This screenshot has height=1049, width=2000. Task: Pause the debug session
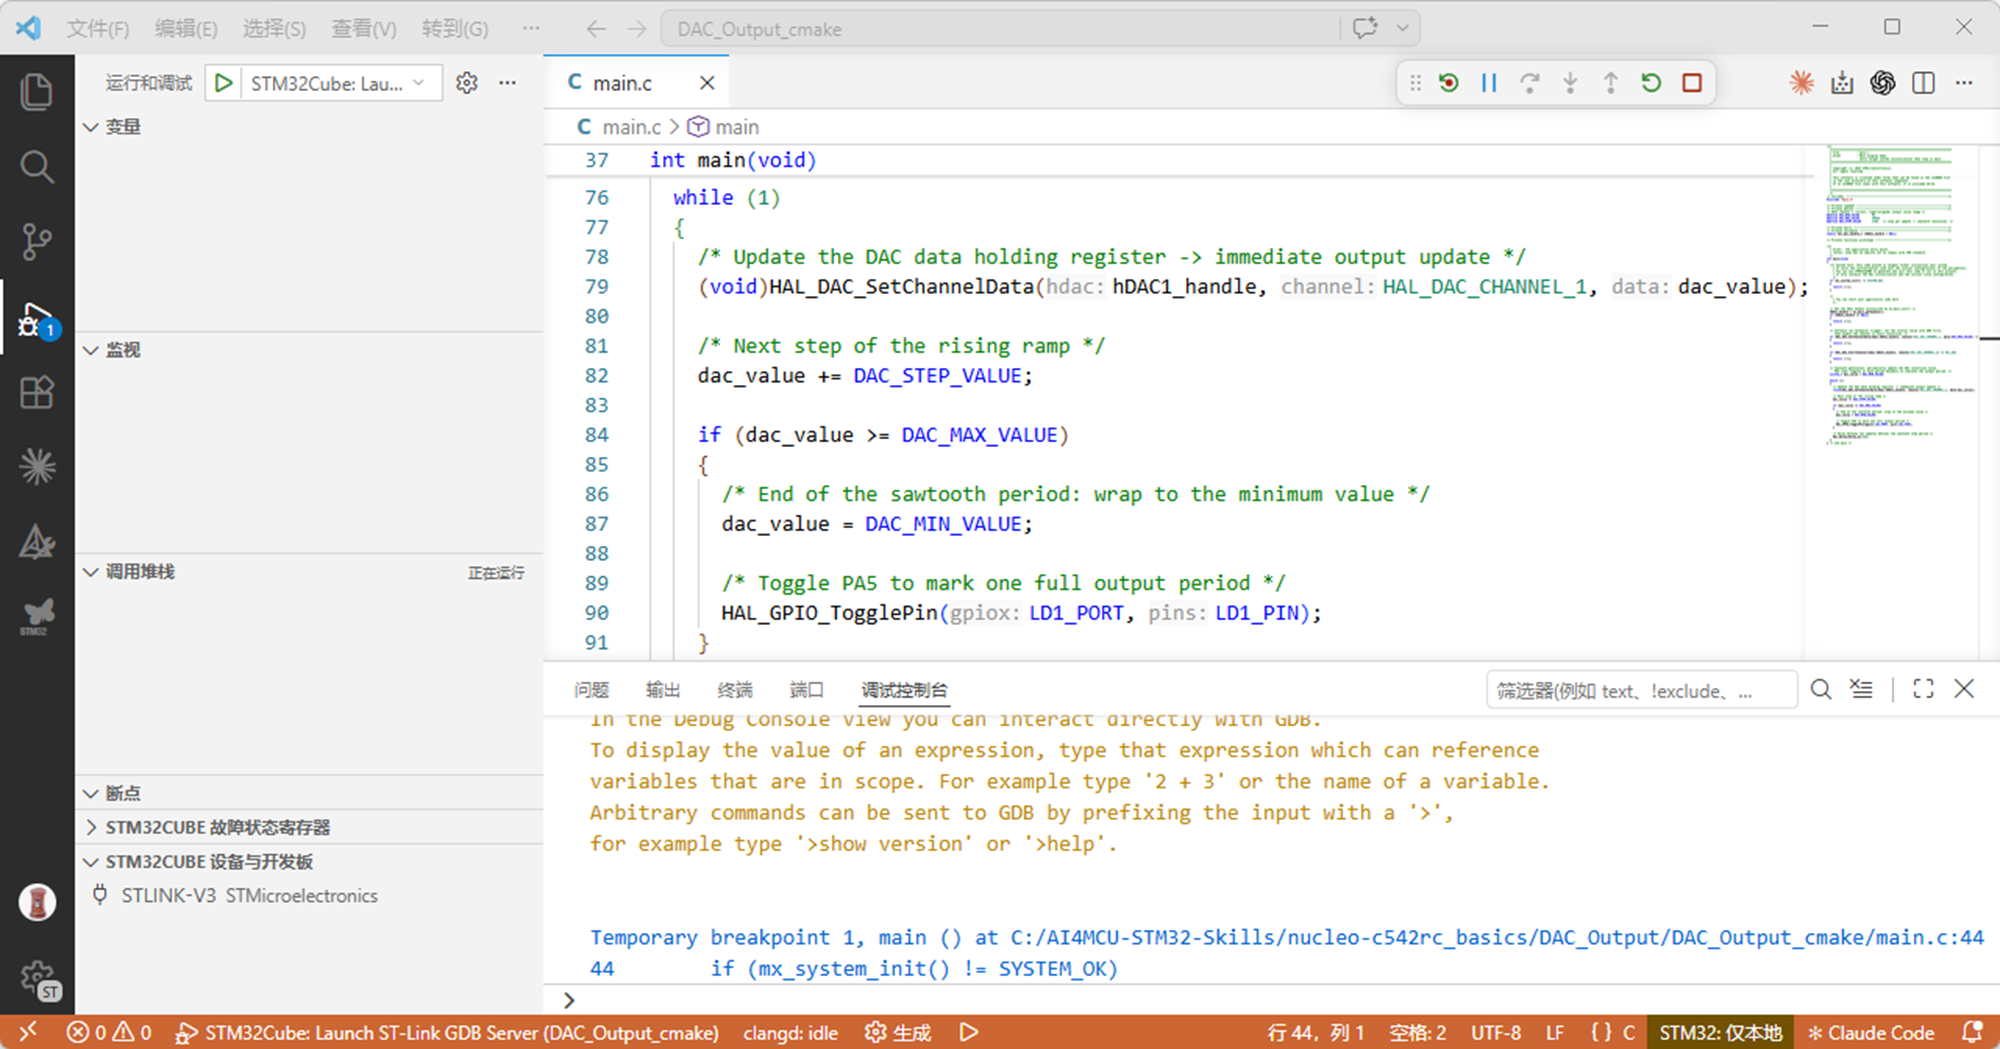point(1489,83)
